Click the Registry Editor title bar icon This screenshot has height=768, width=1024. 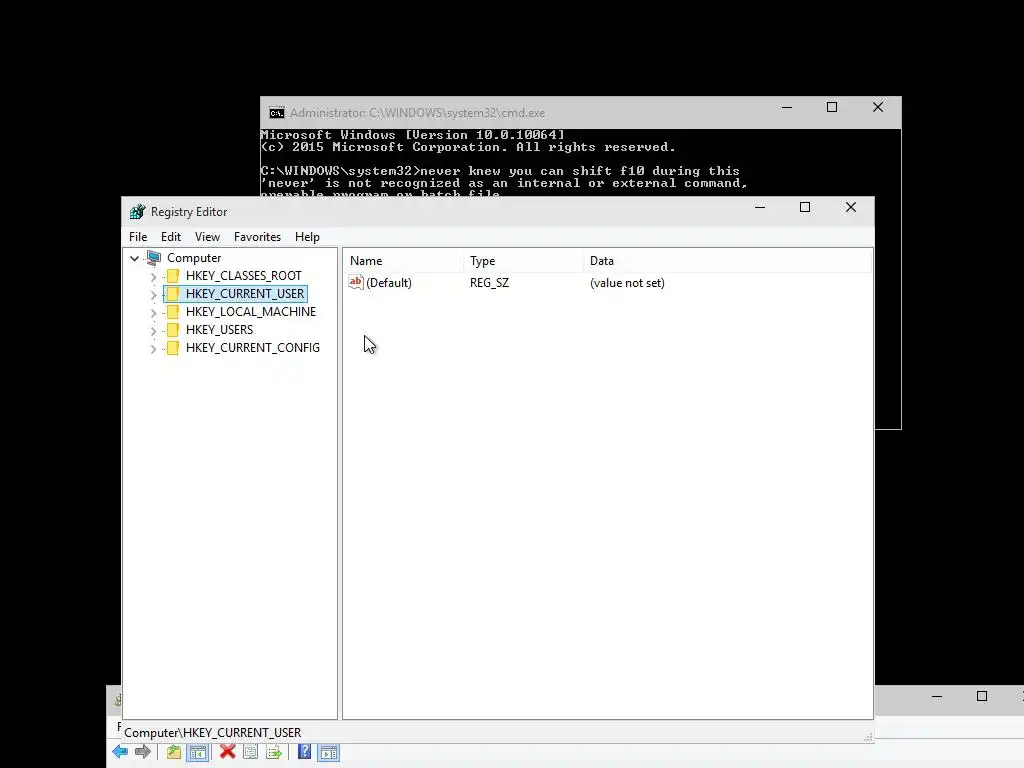pyautogui.click(x=137, y=212)
